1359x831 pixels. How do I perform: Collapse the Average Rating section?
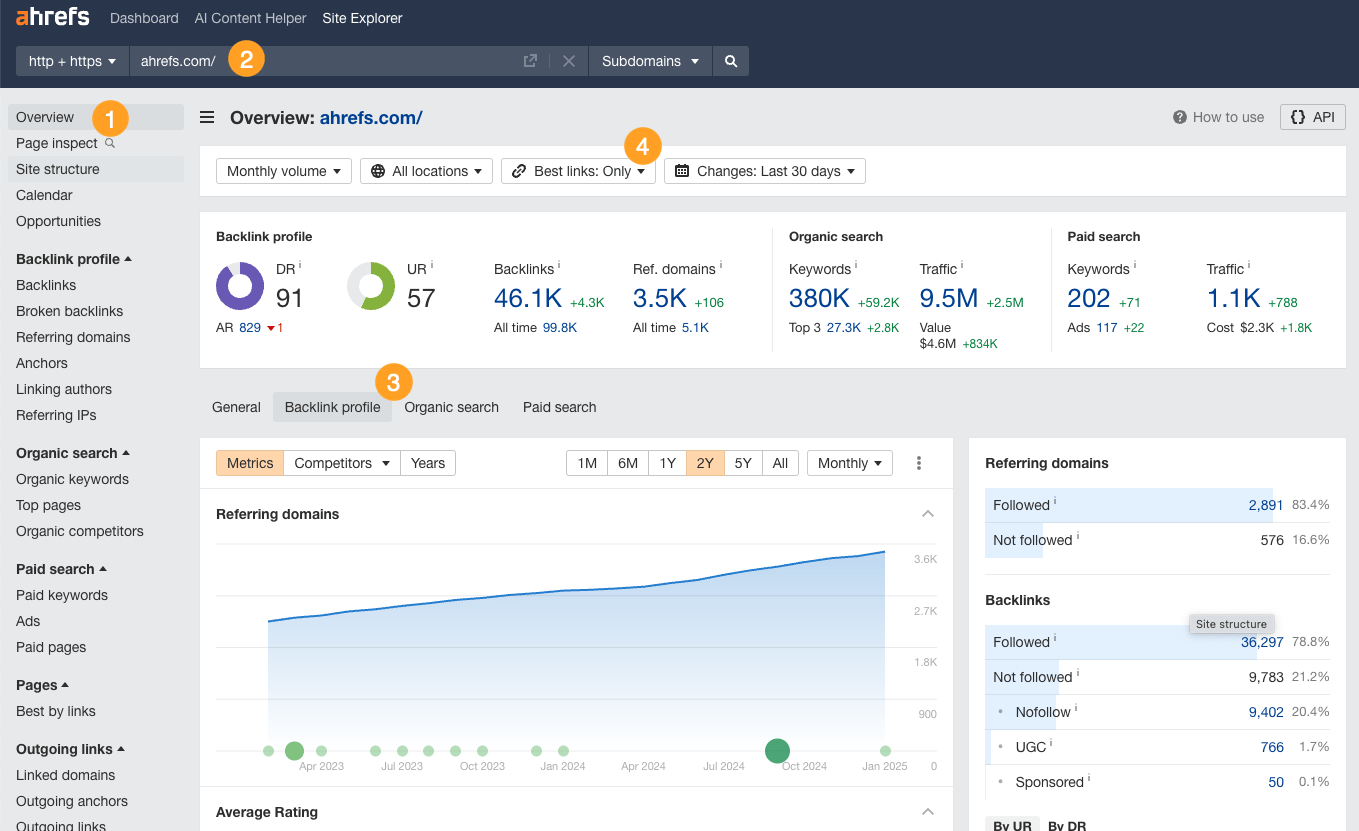(x=928, y=810)
